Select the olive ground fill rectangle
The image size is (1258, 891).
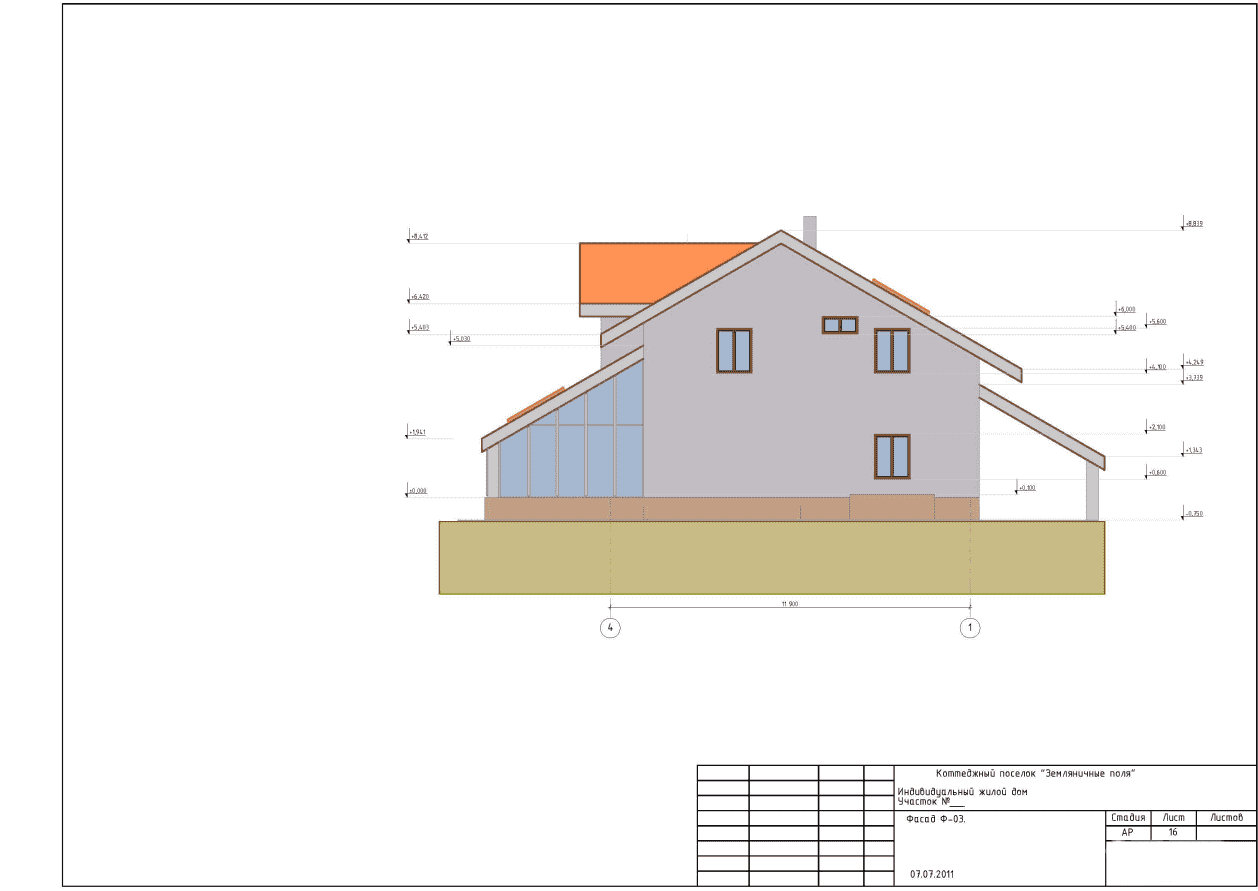[x=771, y=558]
